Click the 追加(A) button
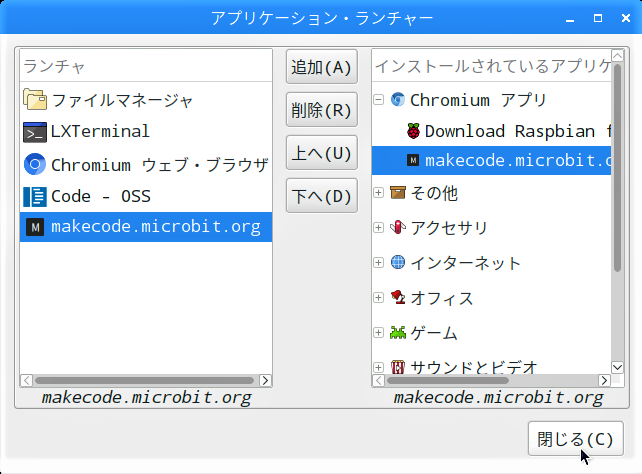642x474 pixels. coord(321,67)
